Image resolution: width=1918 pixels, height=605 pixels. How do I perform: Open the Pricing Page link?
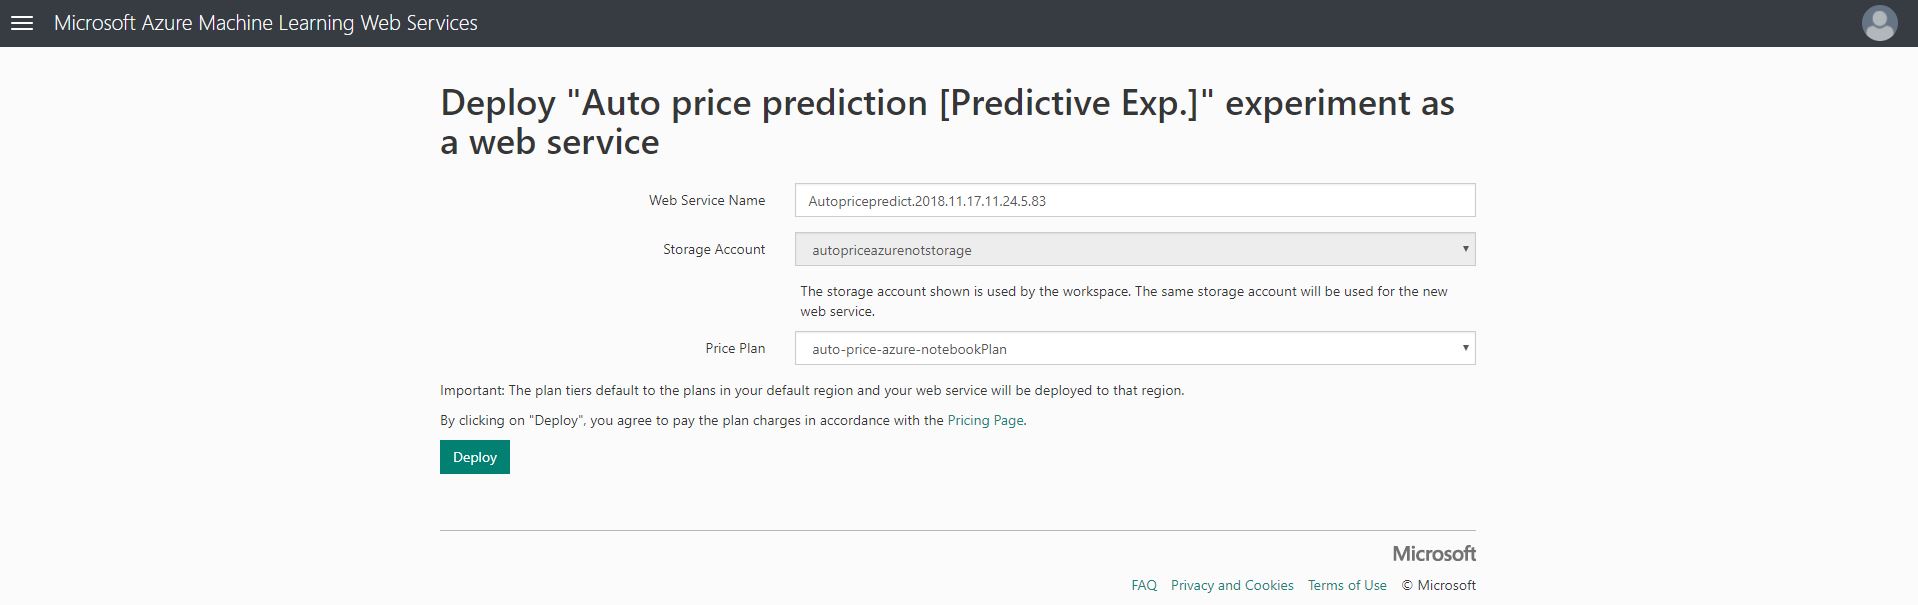coord(985,420)
